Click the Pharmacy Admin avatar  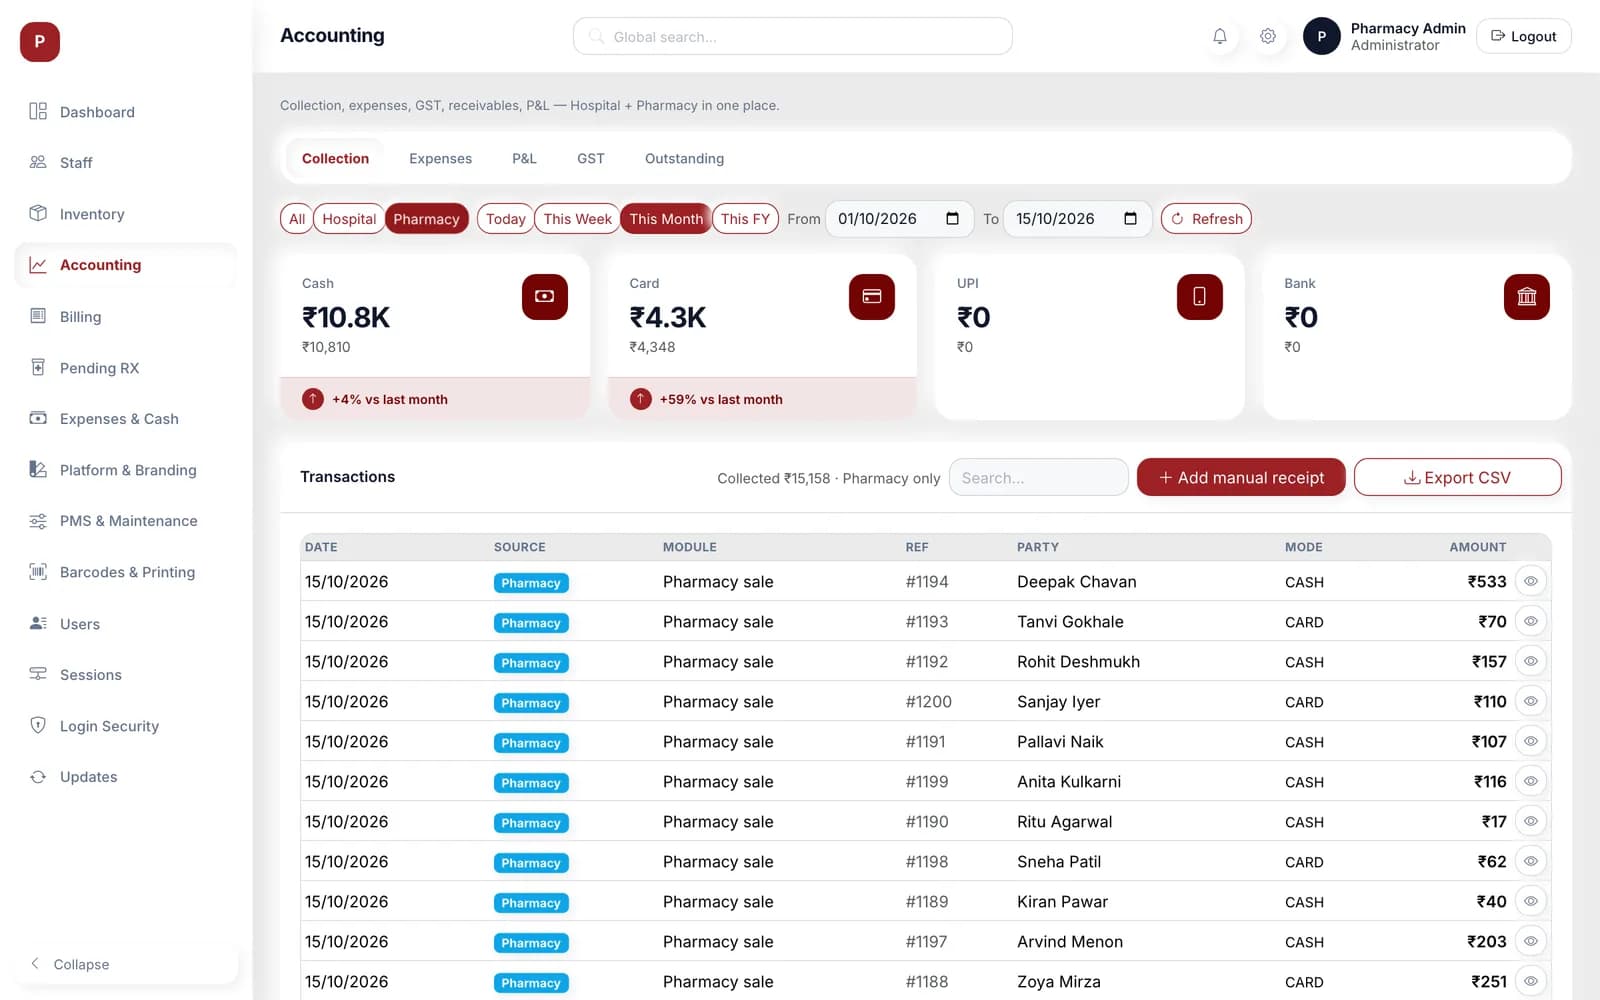coord(1322,36)
